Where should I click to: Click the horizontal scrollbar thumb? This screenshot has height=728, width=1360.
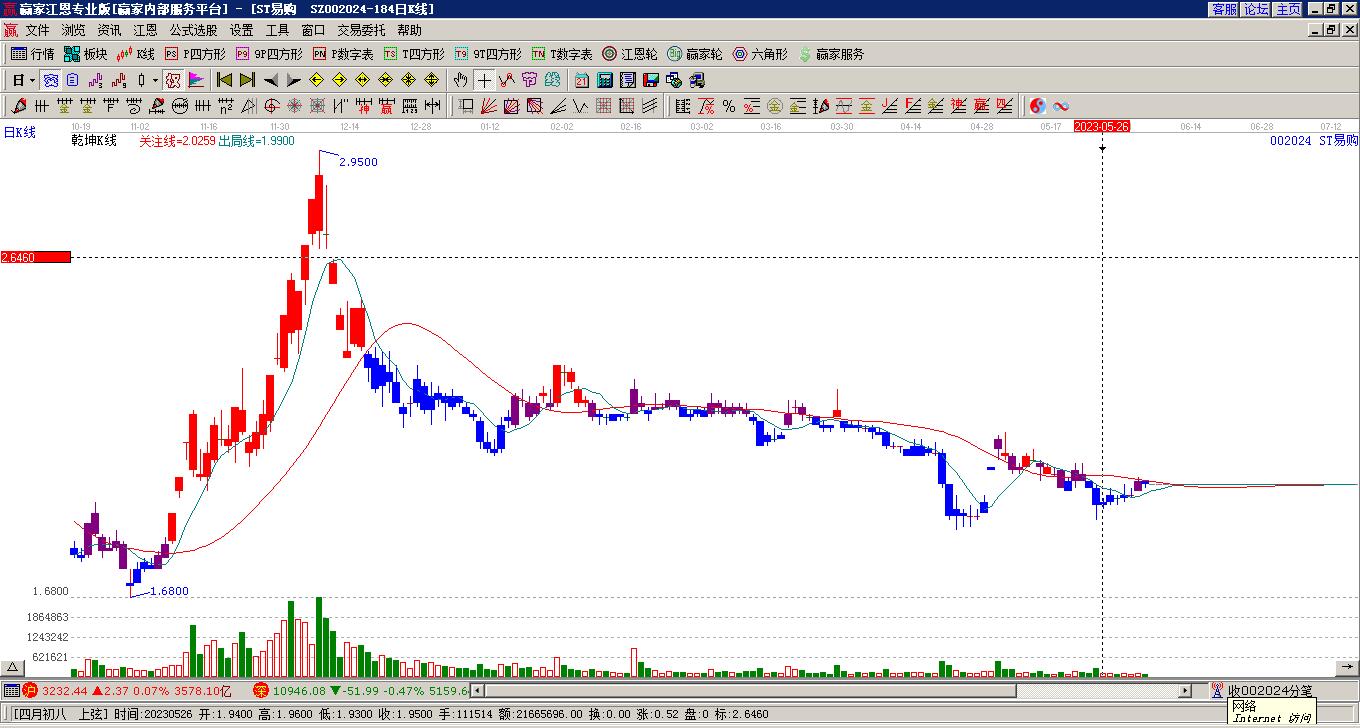[x=752, y=691]
